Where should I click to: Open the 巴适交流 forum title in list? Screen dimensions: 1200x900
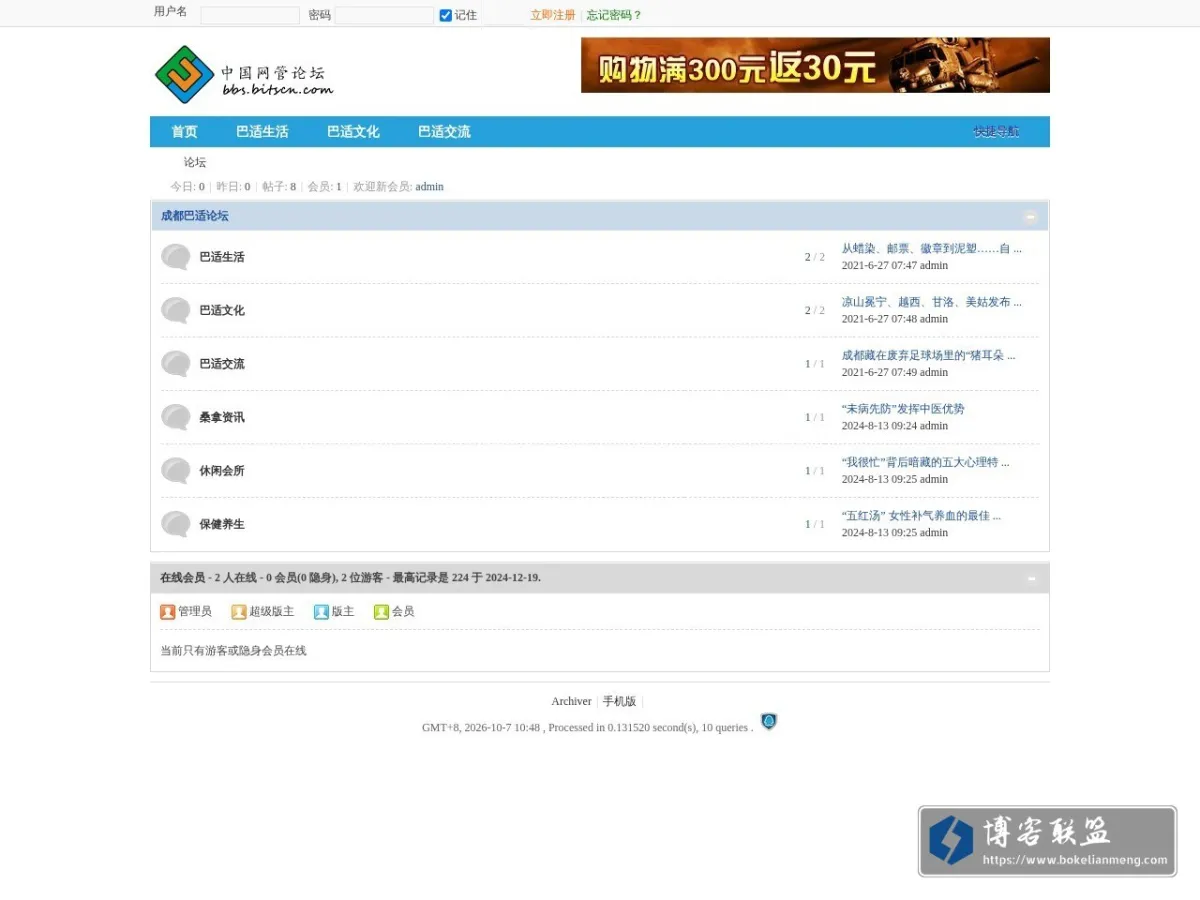pos(222,364)
